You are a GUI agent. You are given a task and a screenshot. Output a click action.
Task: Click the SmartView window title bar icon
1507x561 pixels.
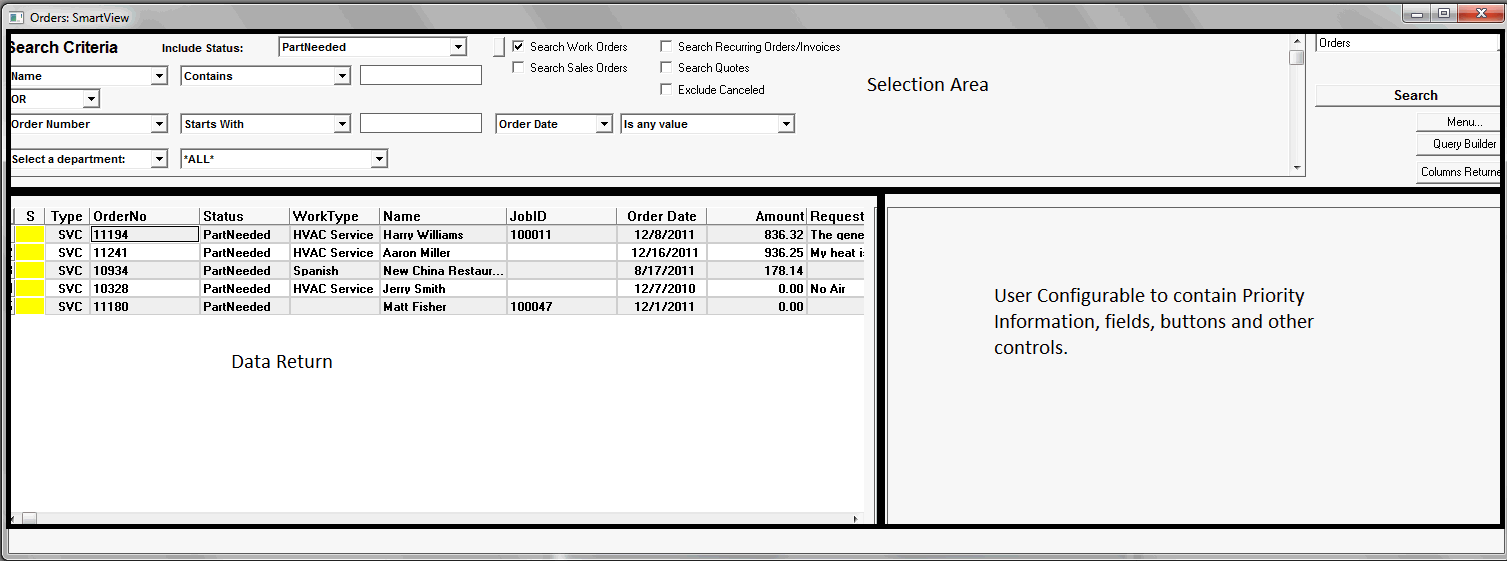pos(16,17)
